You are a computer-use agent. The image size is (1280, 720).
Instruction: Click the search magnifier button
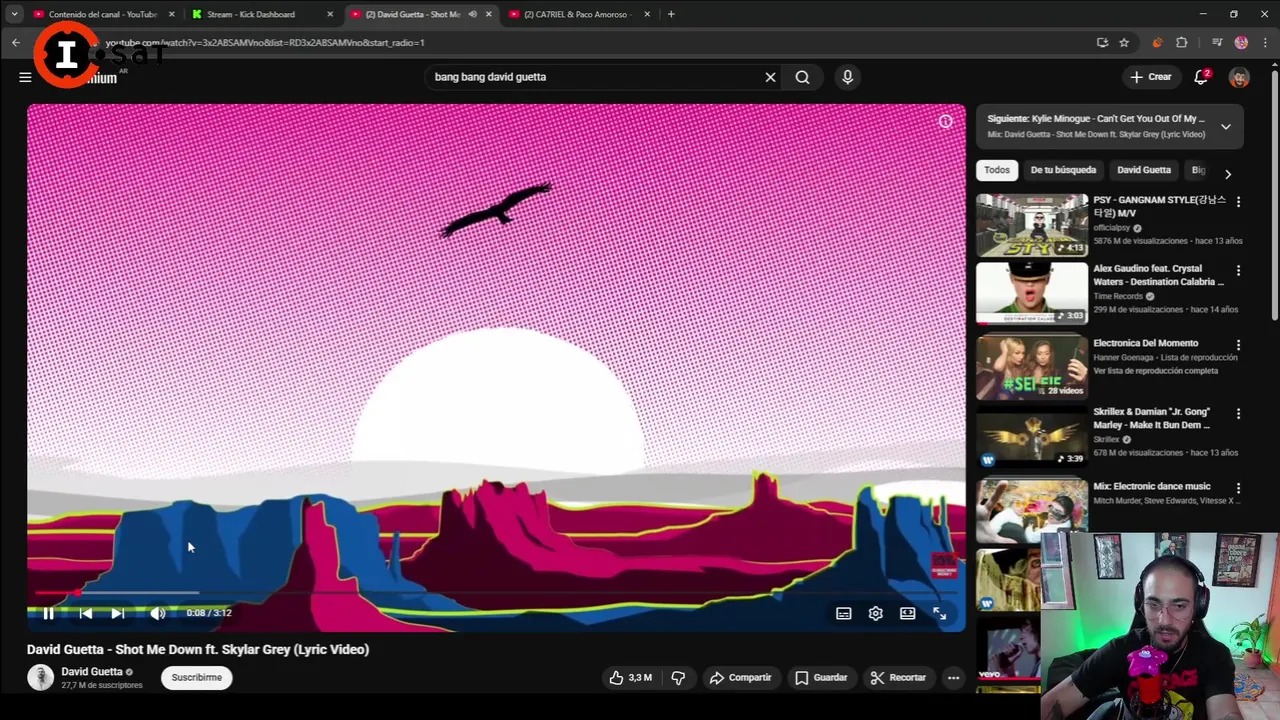coord(802,77)
